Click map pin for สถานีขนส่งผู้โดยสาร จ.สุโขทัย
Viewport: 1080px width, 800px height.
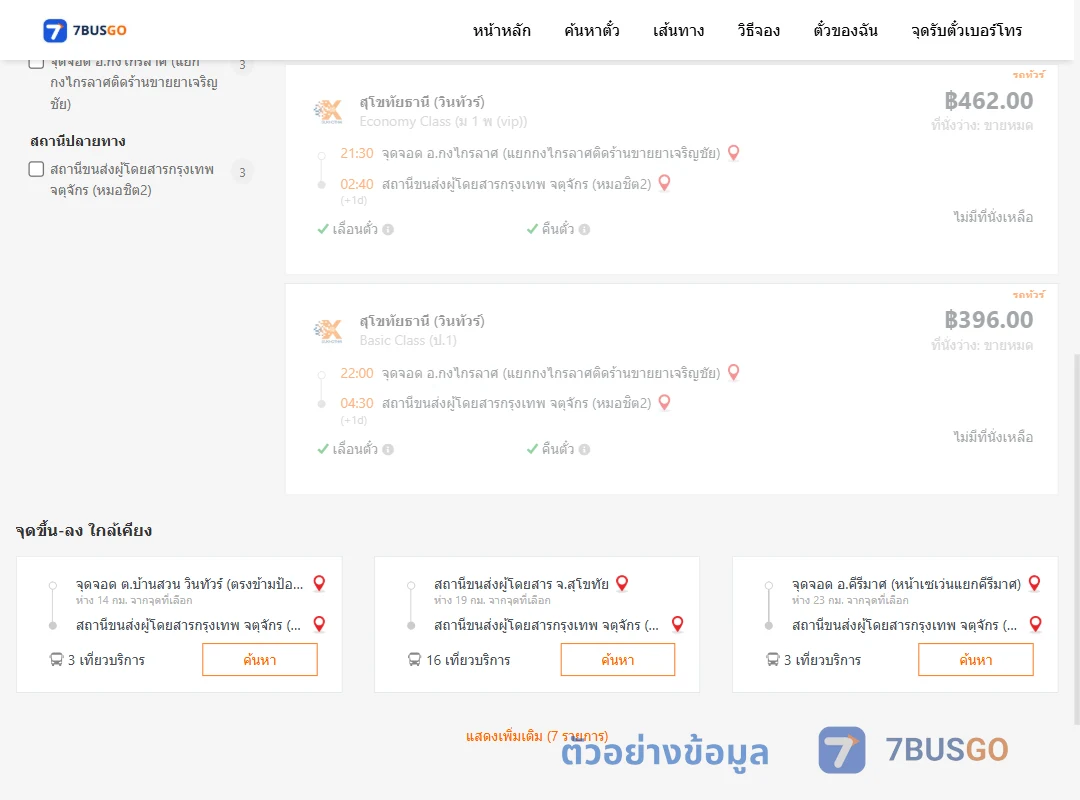[622, 584]
